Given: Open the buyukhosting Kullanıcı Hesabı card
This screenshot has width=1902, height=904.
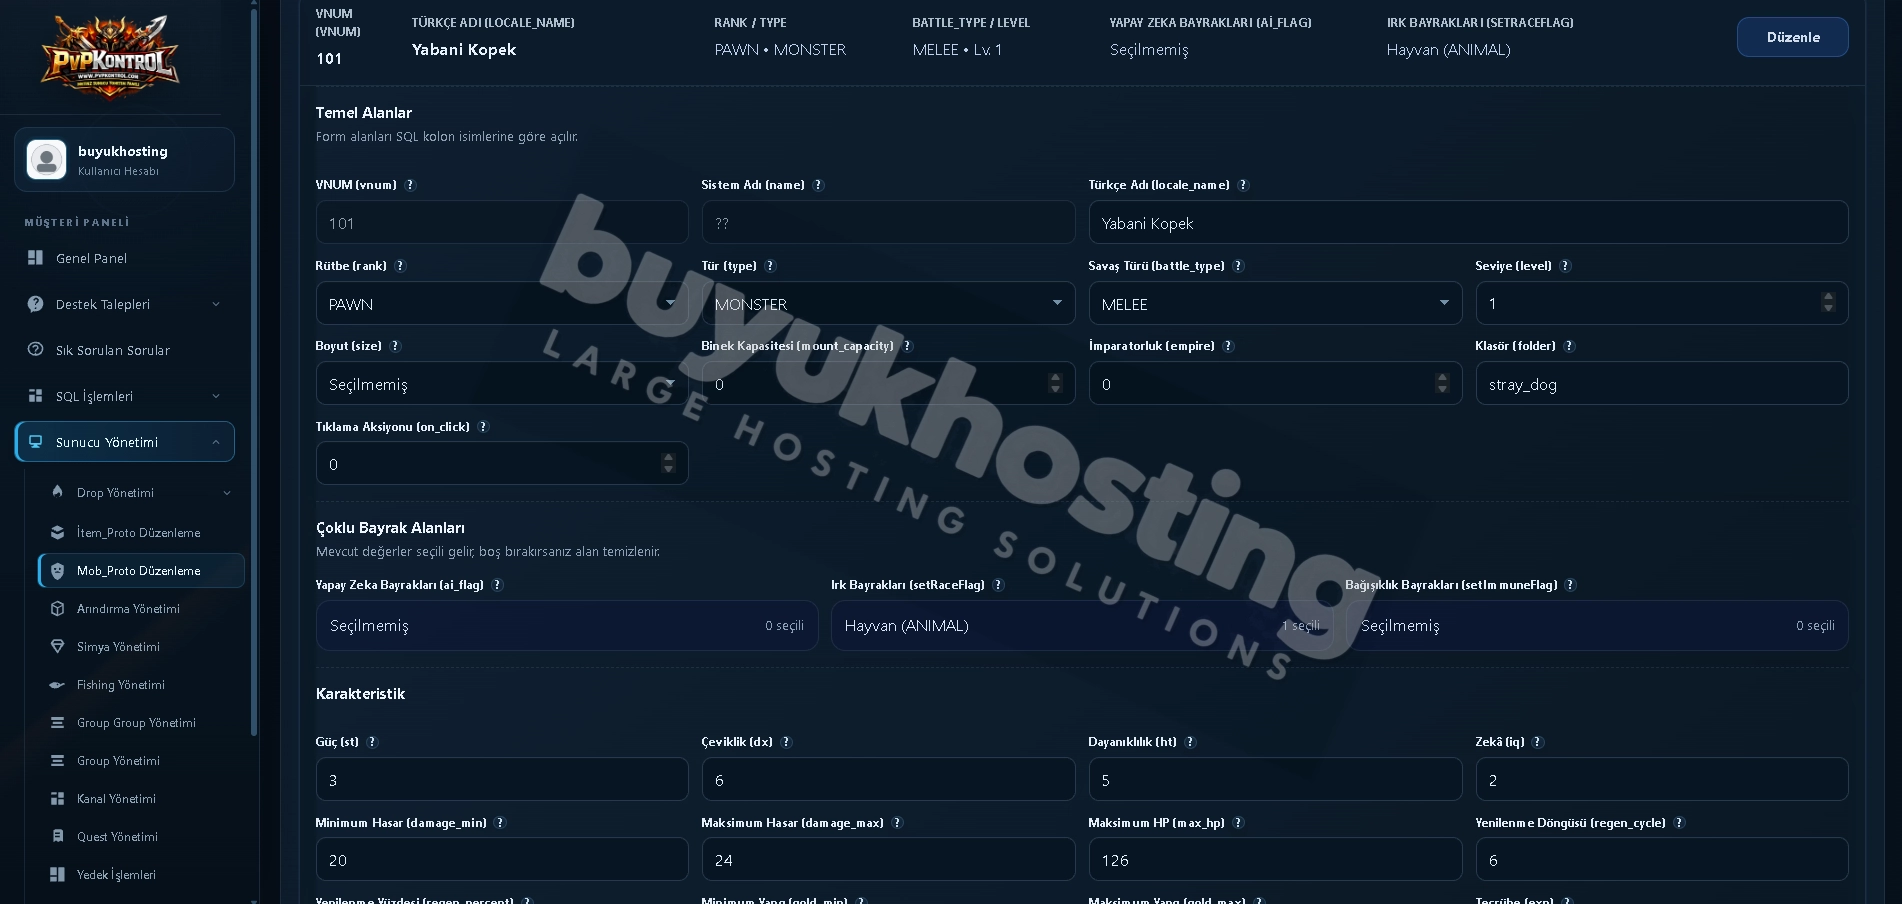Looking at the screenshot, I should pyautogui.click(x=125, y=159).
